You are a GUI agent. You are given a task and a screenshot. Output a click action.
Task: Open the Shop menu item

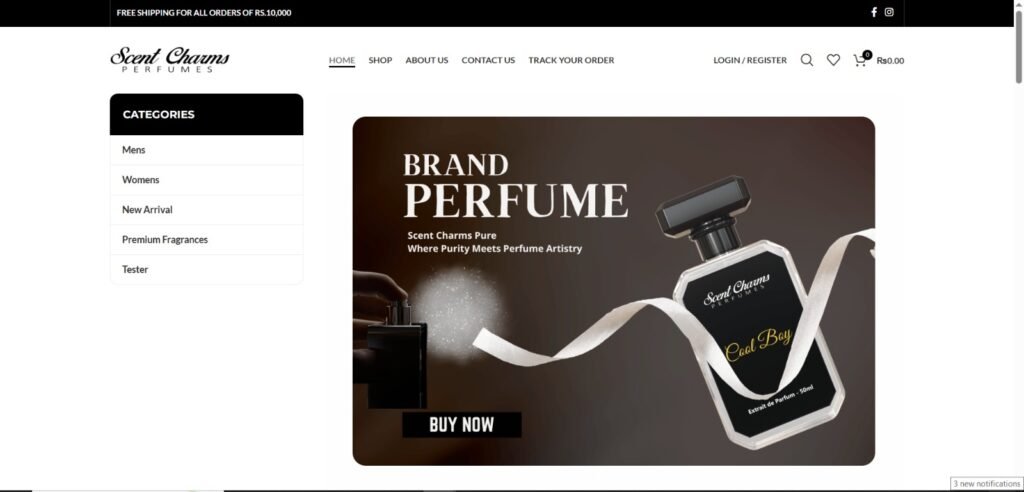click(380, 60)
